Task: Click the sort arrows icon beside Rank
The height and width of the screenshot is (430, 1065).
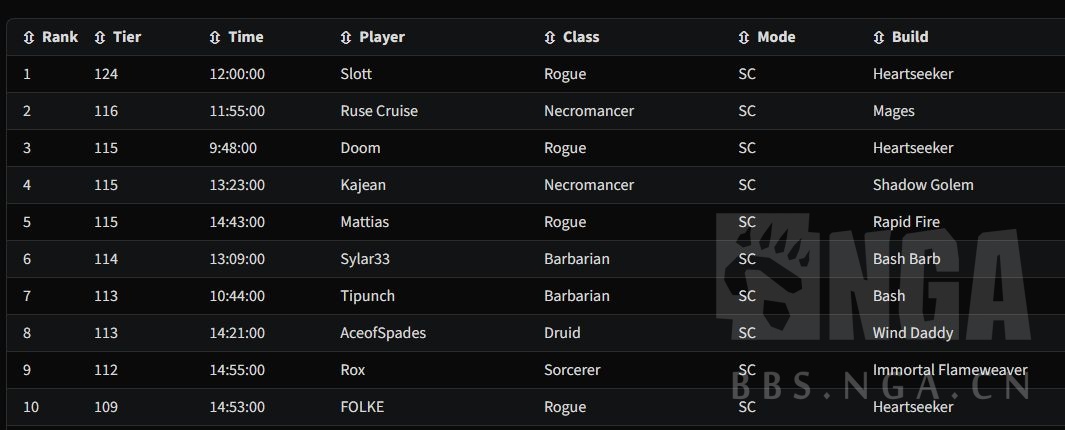Action: coord(28,37)
